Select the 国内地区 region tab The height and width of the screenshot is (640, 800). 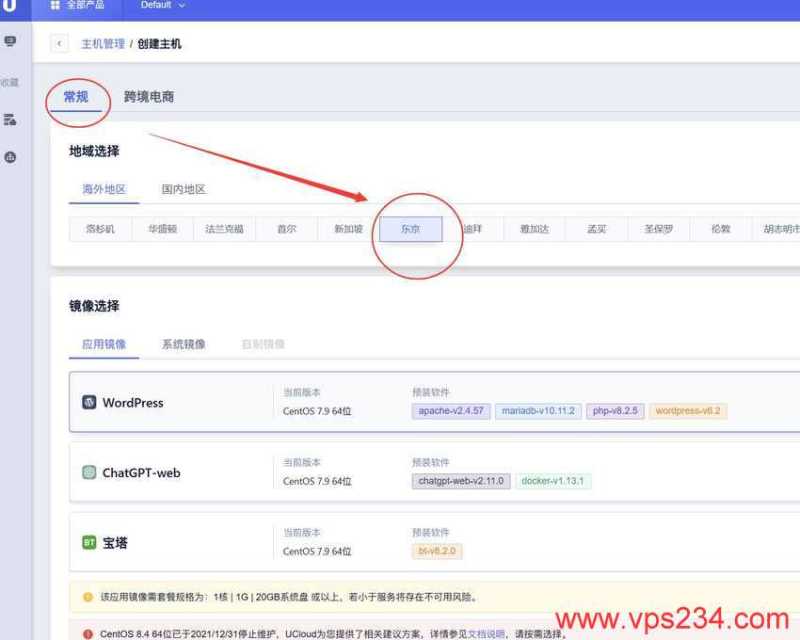[183, 189]
